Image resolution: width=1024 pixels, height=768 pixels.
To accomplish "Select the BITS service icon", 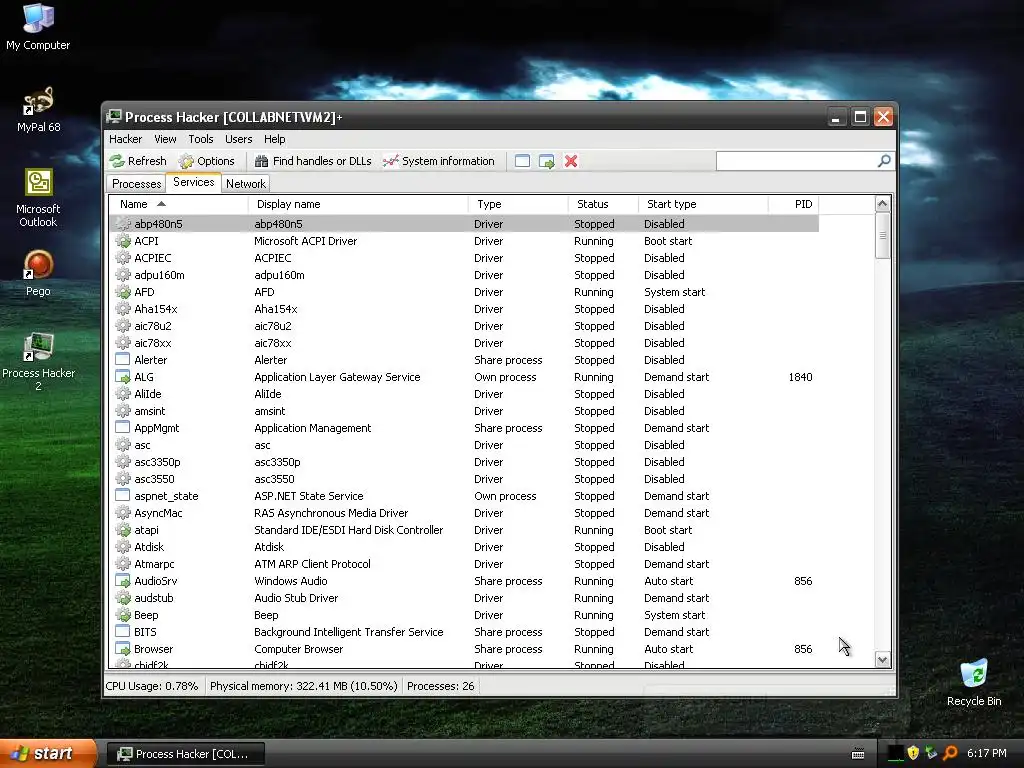I will pos(123,632).
